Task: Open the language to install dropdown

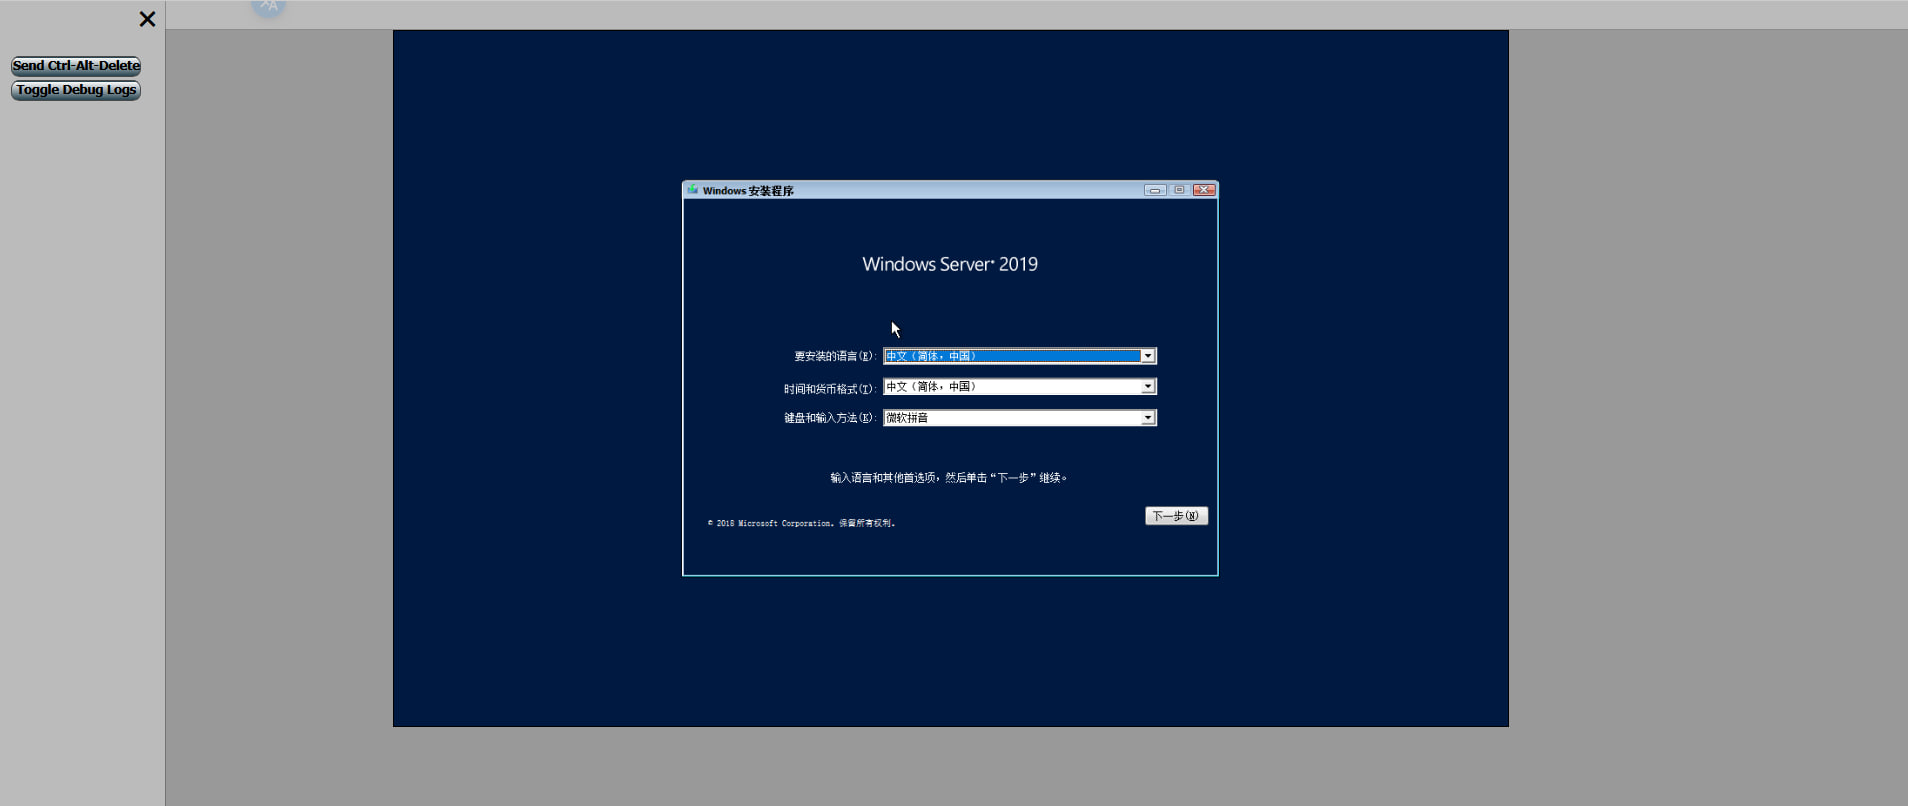Action: click(1020, 356)
